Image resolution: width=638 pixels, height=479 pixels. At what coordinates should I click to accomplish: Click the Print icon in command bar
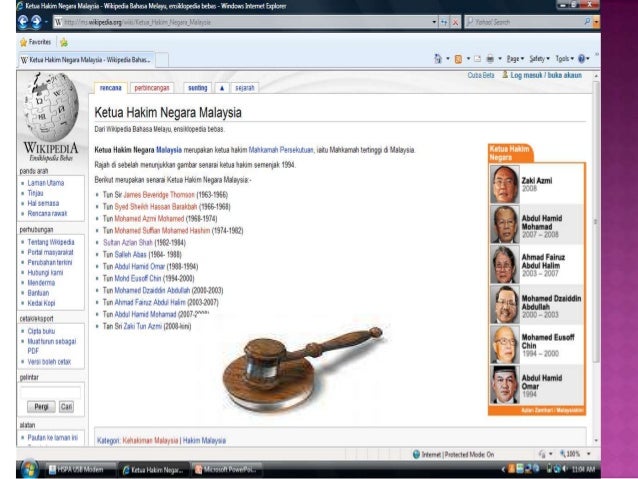pos(490,59)
